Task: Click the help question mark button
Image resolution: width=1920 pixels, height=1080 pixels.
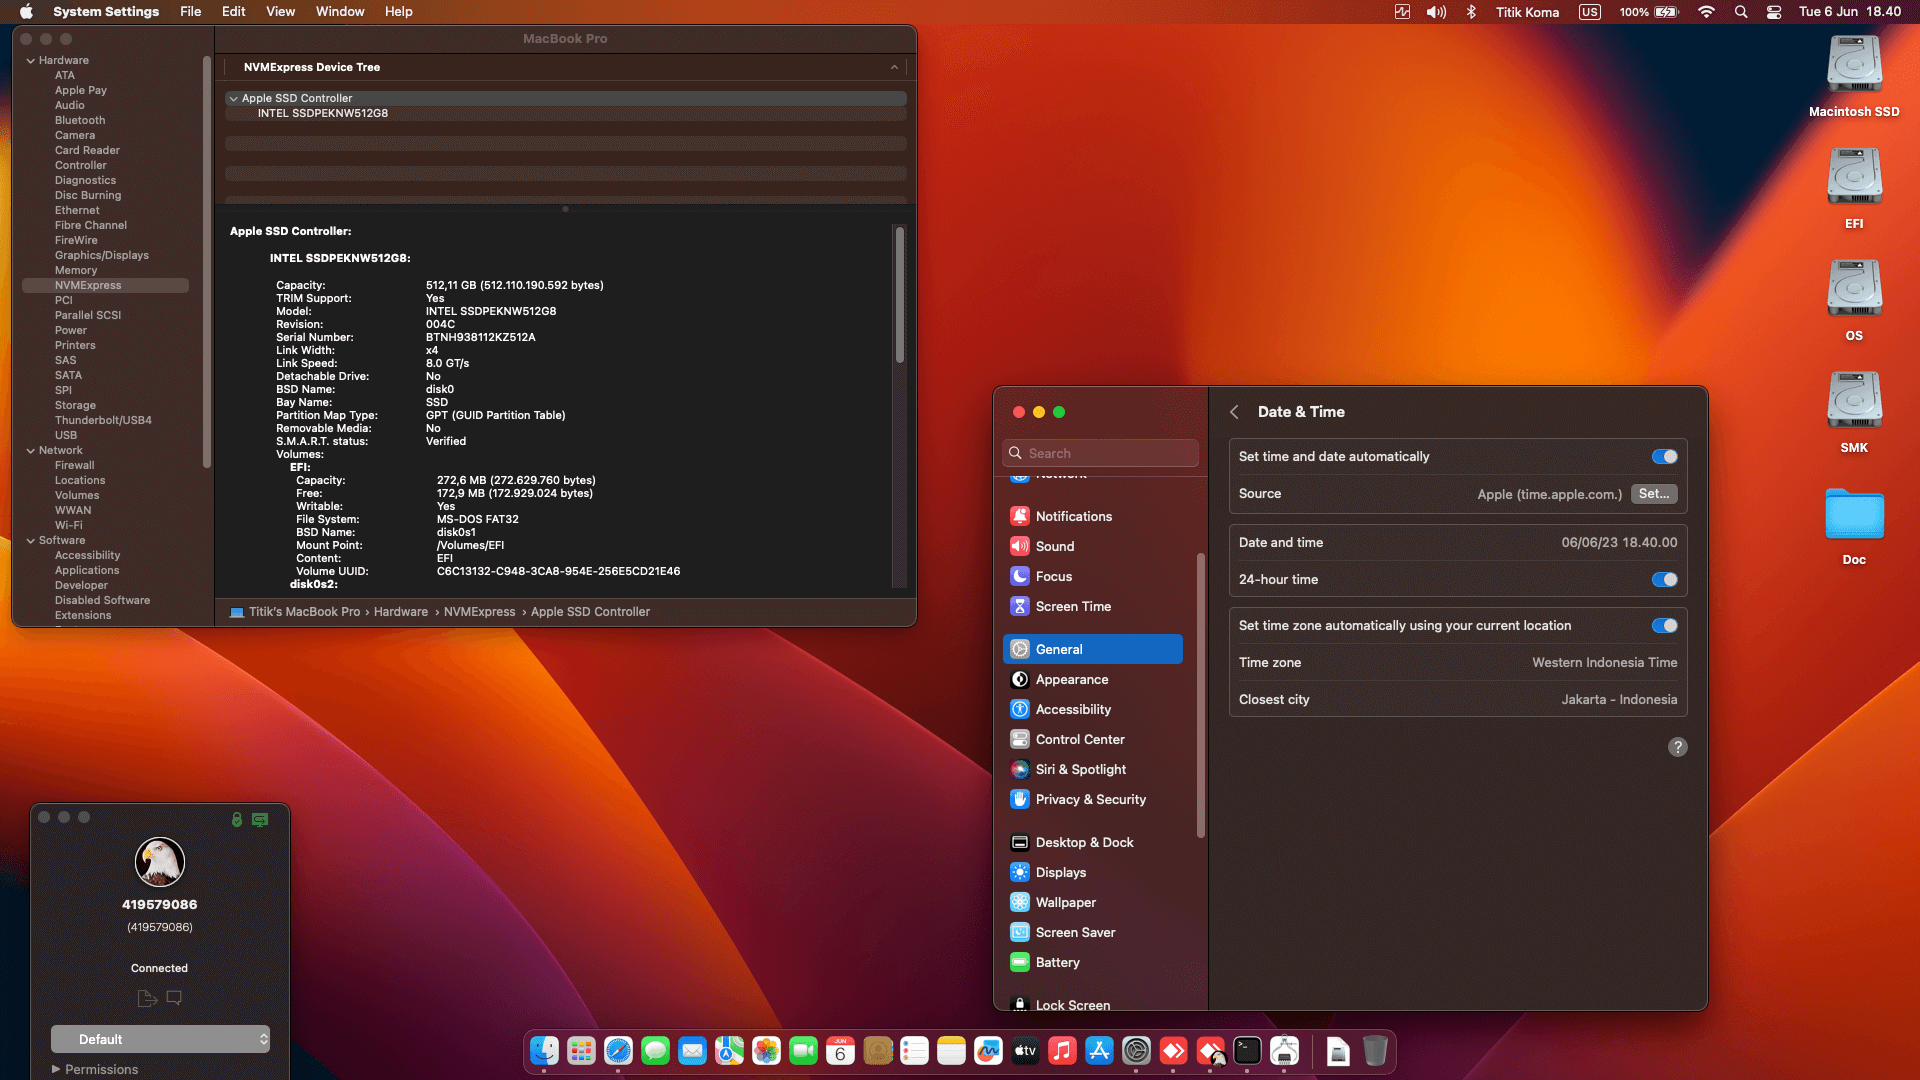Action: click(1678, 747)
